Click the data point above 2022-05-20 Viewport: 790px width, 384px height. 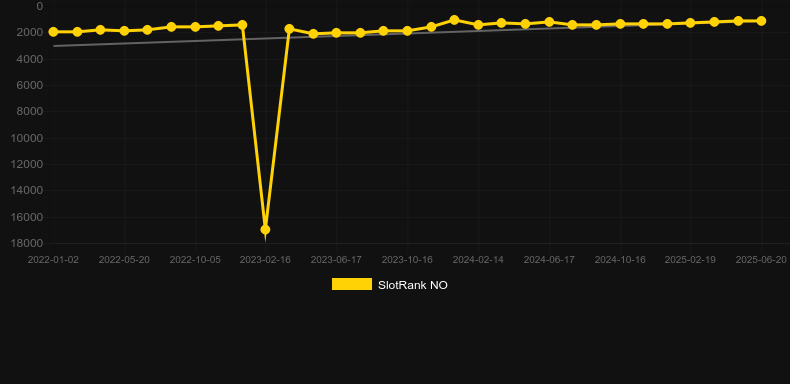click(x=124, y=31)
